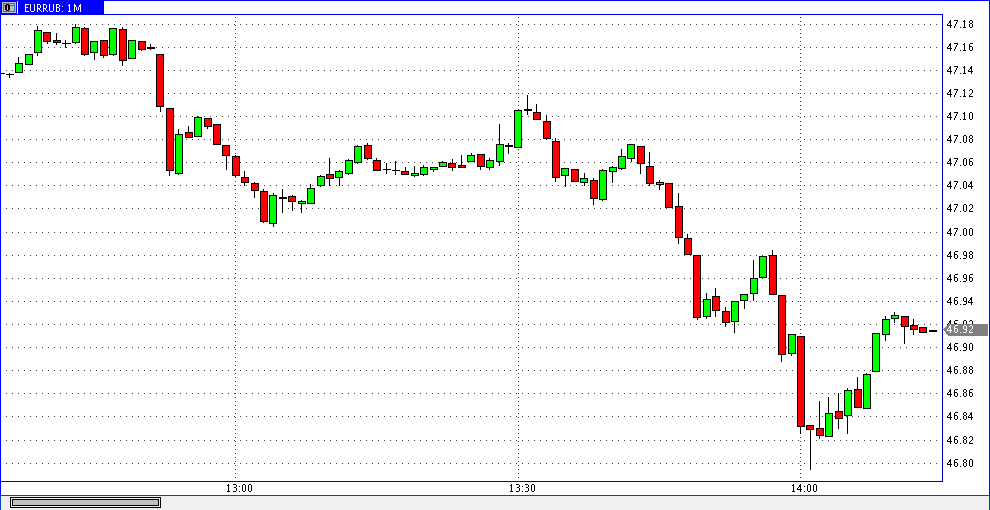Select the first candle at the chart's left edge

pos(10,74)
